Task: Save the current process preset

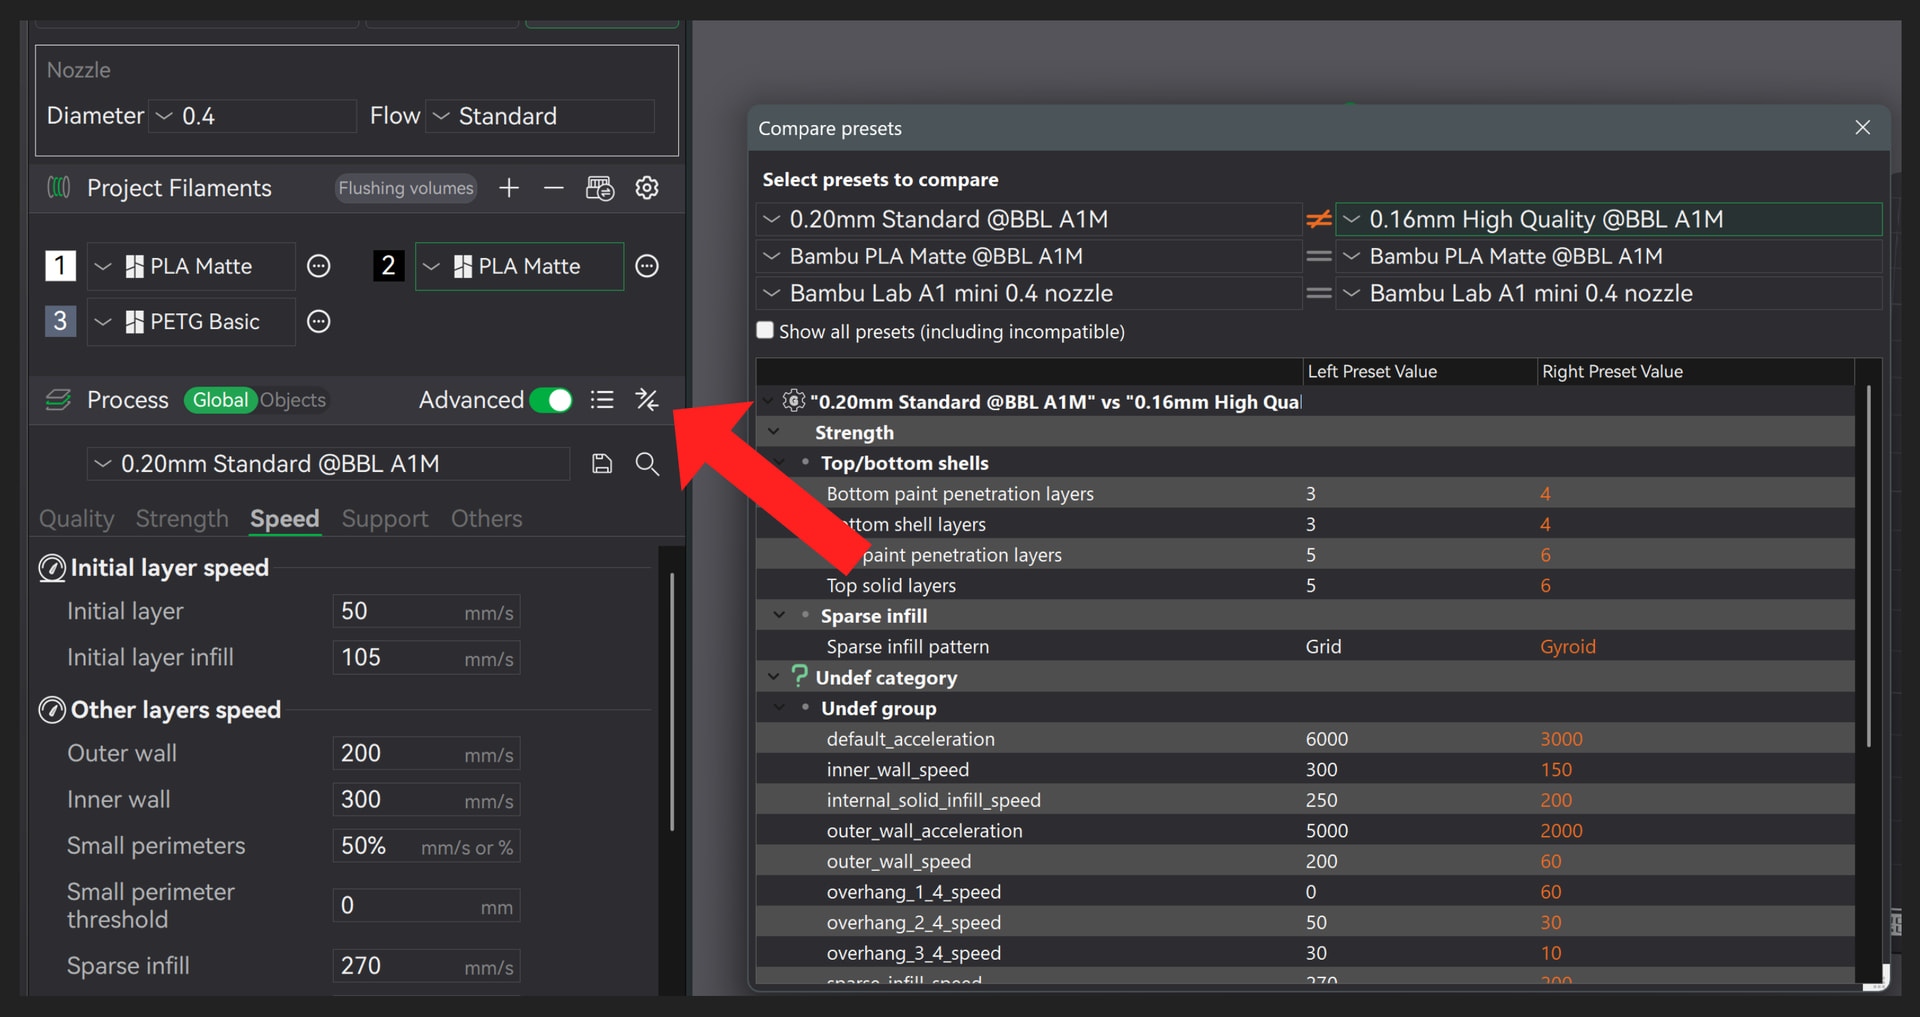Action: 602,464
